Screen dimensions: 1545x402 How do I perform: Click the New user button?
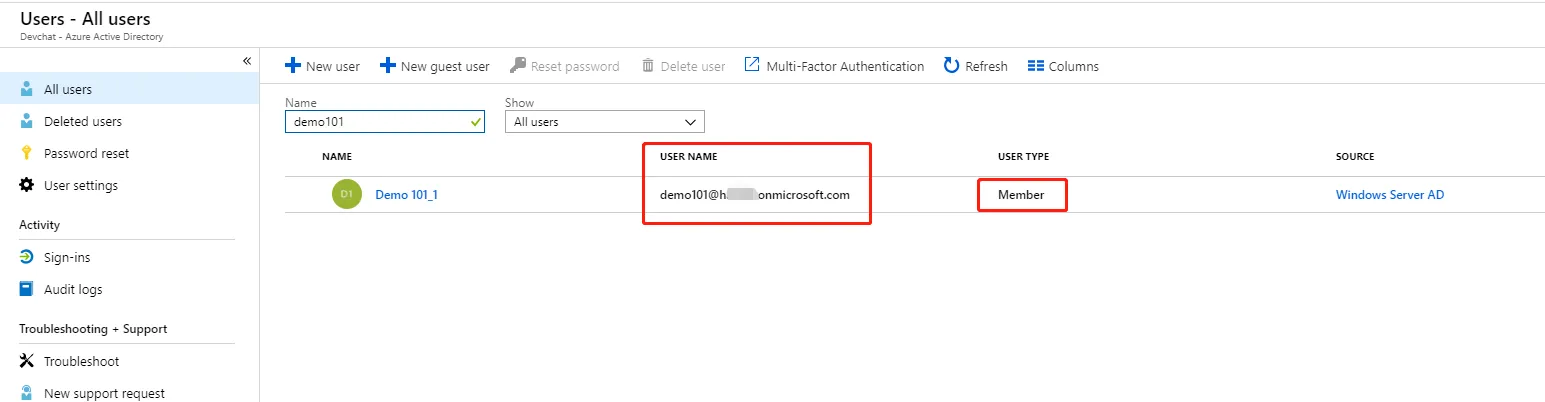click(x=323, y=66)
